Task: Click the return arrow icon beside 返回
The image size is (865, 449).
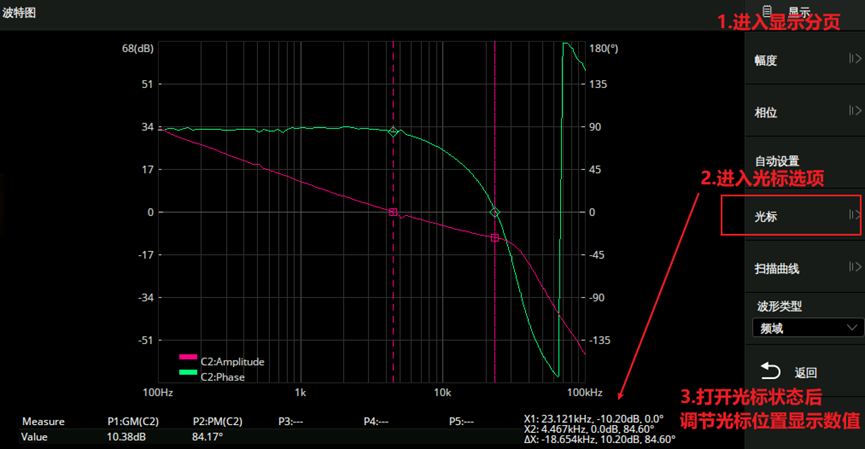Action: pos(769,371)
